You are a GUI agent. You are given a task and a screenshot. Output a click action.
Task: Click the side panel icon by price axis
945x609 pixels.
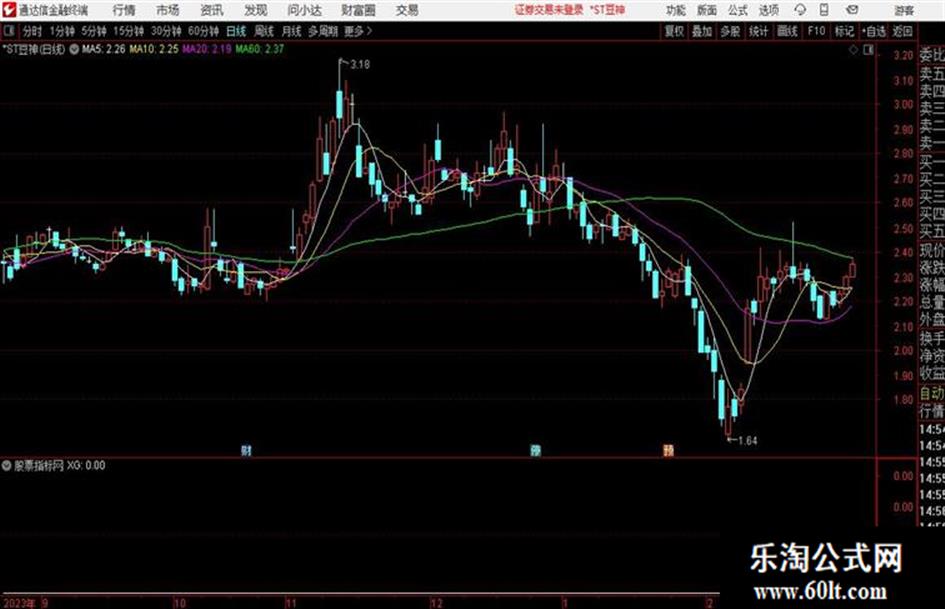(868, 50)
